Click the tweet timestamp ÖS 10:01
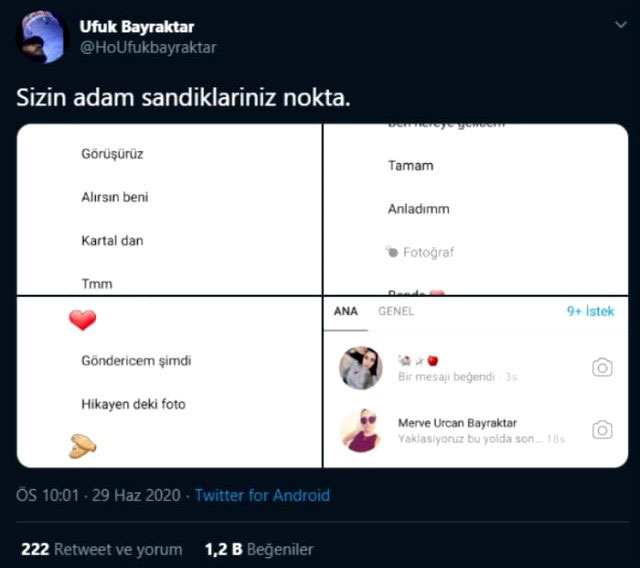The image size is (640, 568). point(50,495)
